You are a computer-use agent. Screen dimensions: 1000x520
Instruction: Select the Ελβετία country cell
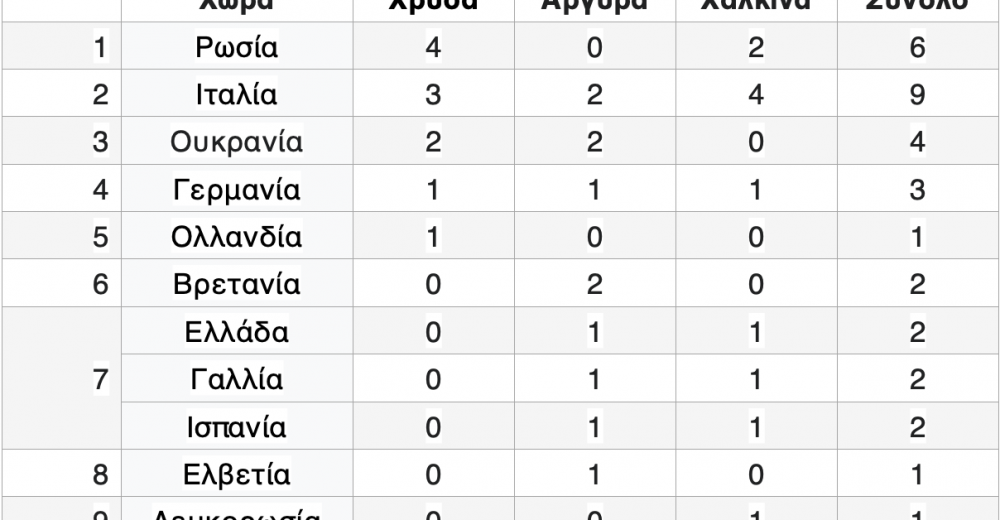point(237,474)
